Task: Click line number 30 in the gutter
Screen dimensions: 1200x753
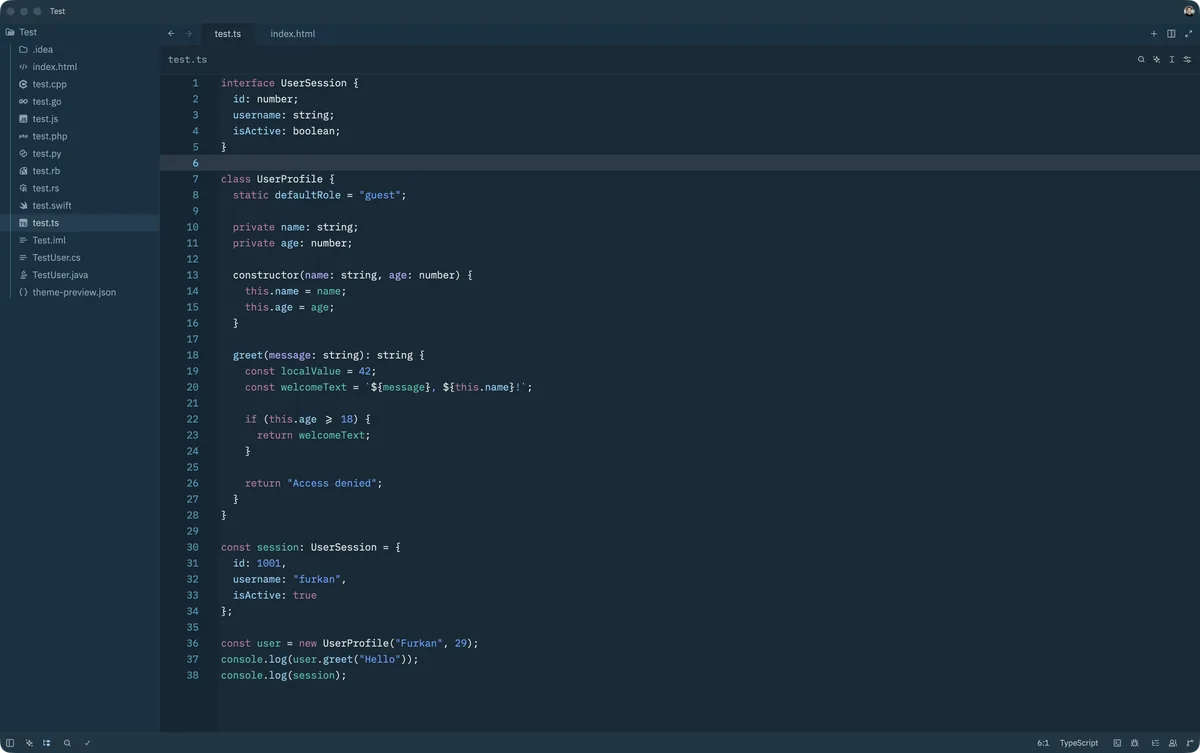Action: [193, 547]
